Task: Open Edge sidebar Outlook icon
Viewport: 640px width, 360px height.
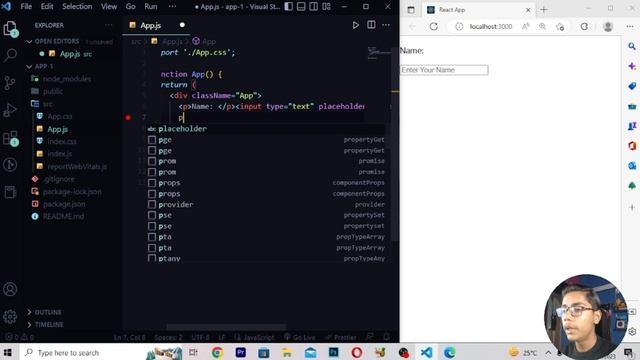Action: click(632, 166)
